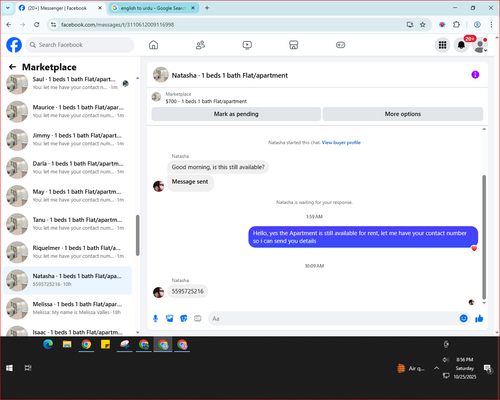The image size is (500, 400).
Task: Click the Aa message input field
Action: pos(333,319)
